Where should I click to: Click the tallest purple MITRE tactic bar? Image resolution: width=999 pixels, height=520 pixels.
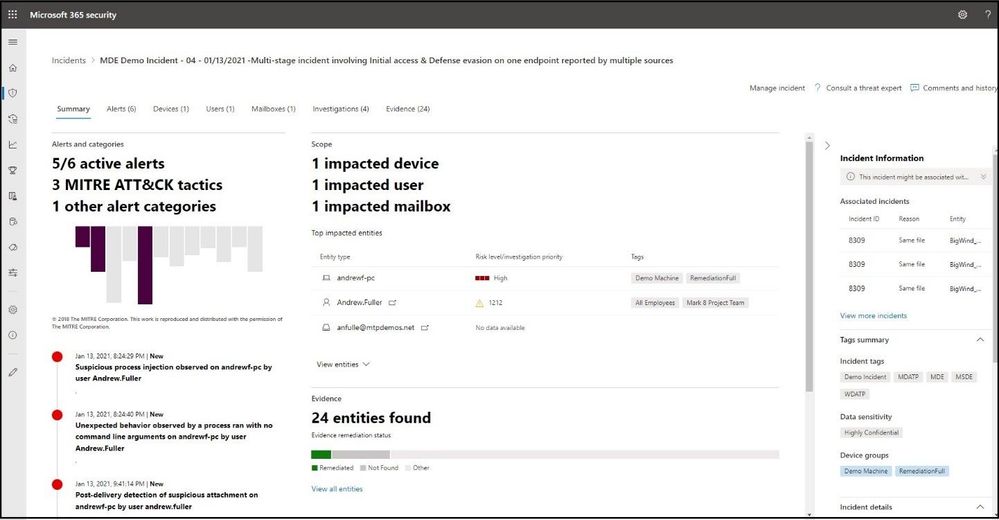pyautogui.click(x=145, y=264)
